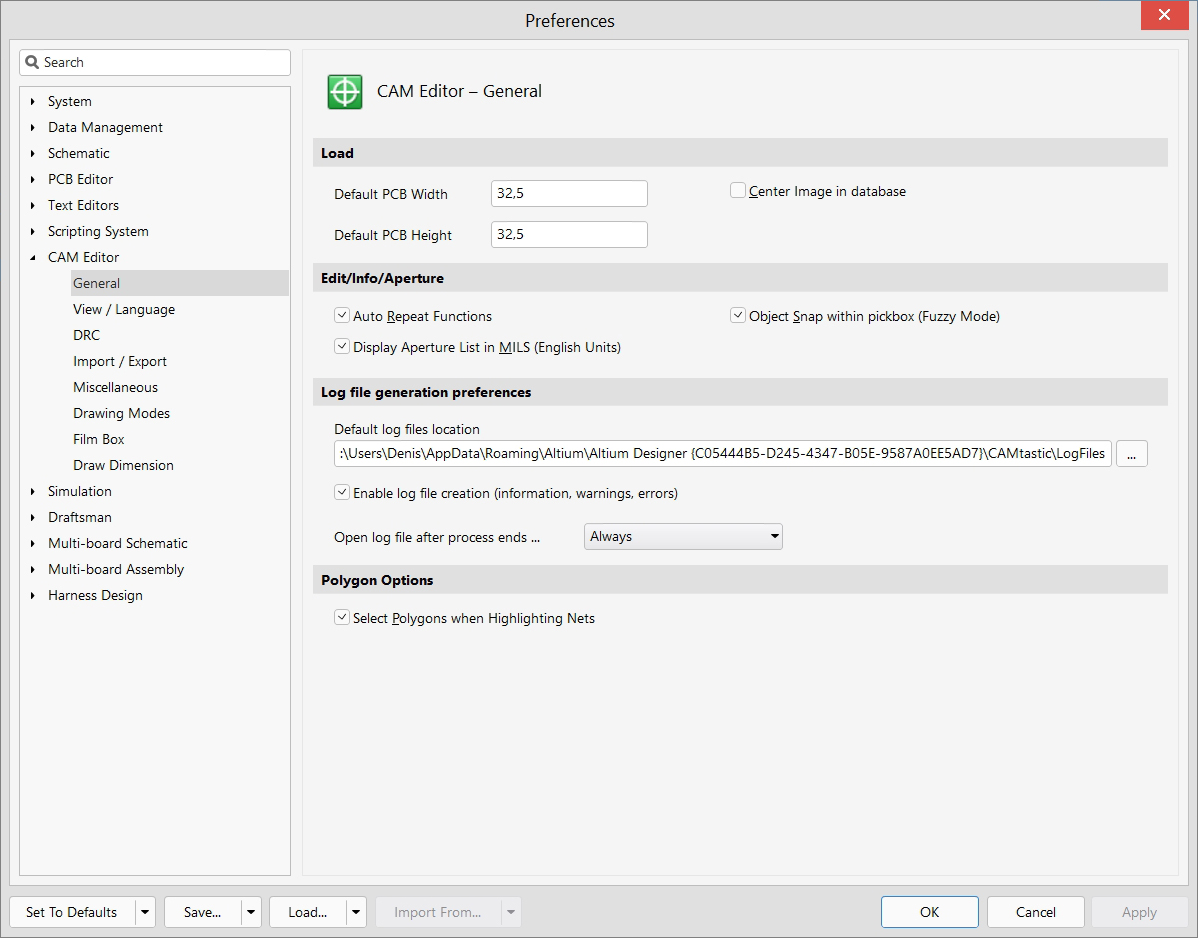Click the Default log files location path field
The height and width of the screenshot is (938, 1198).
(723, 454)
